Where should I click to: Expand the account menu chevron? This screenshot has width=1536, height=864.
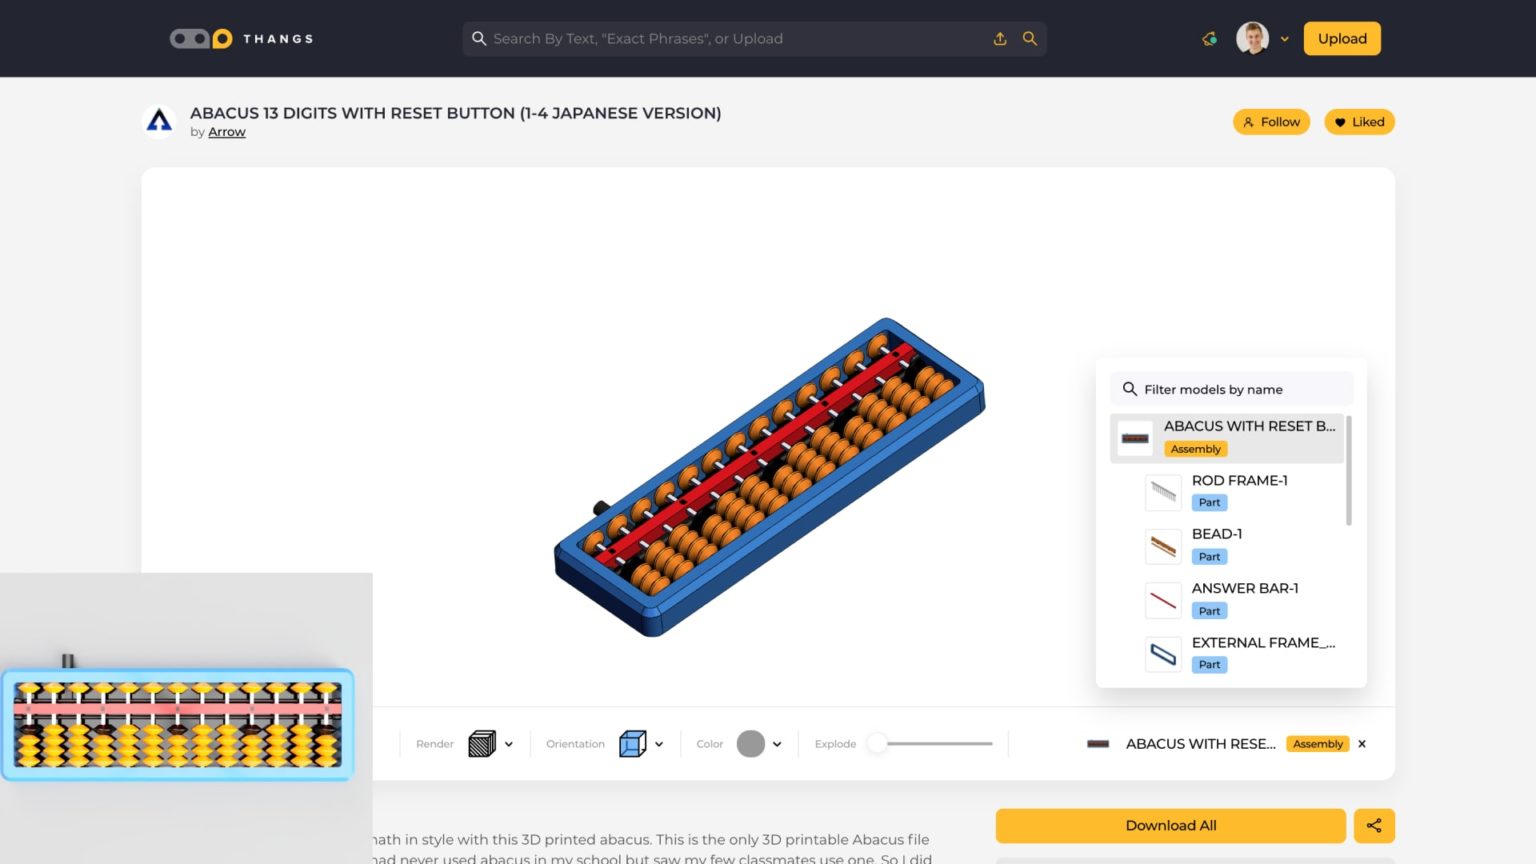pos(1286,38)
